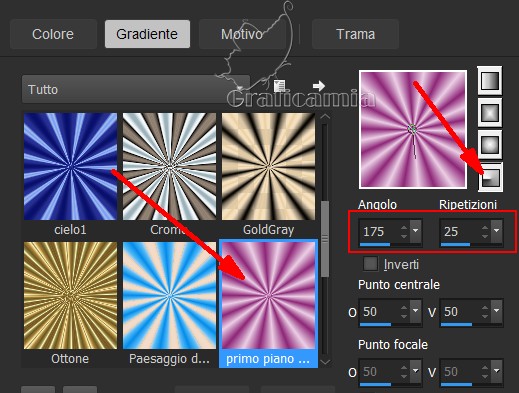Viewport: 519px width, 393px height.
Task: Choose the GoldGray gradient thumbnail
Action: pyautogui.click(x=268, y=166)
